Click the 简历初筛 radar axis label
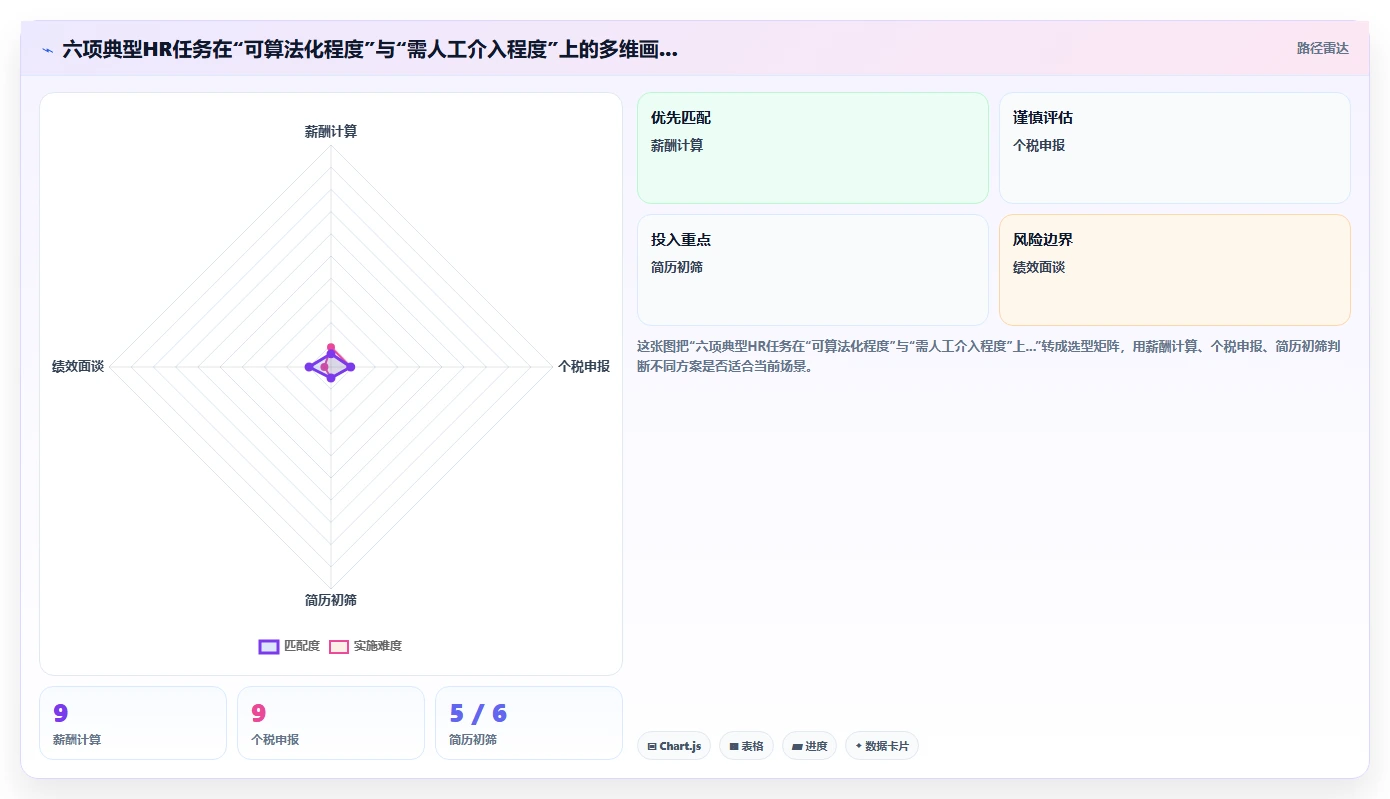 pos(331,600)
